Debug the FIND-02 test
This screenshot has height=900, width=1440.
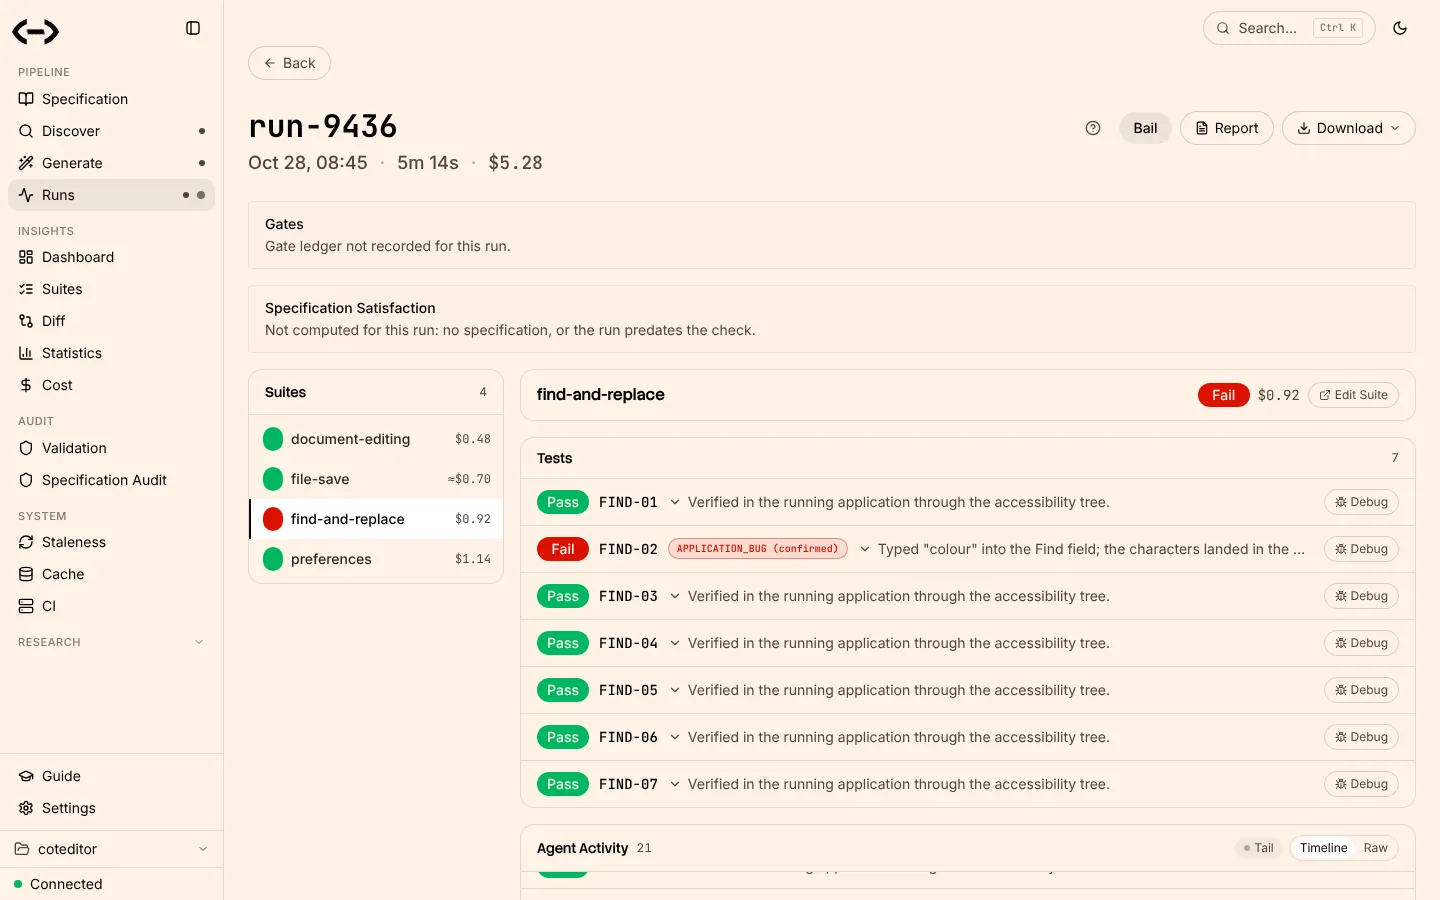click(x=1361, y=549)
